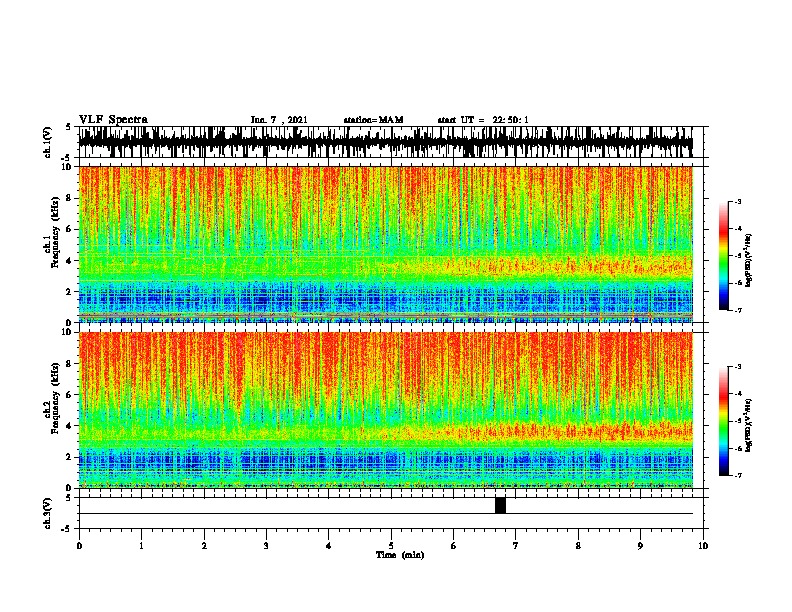Click the "-7" label on ch.1 color bar
Screen dimensions: 792x612
[x=737, y=310]
